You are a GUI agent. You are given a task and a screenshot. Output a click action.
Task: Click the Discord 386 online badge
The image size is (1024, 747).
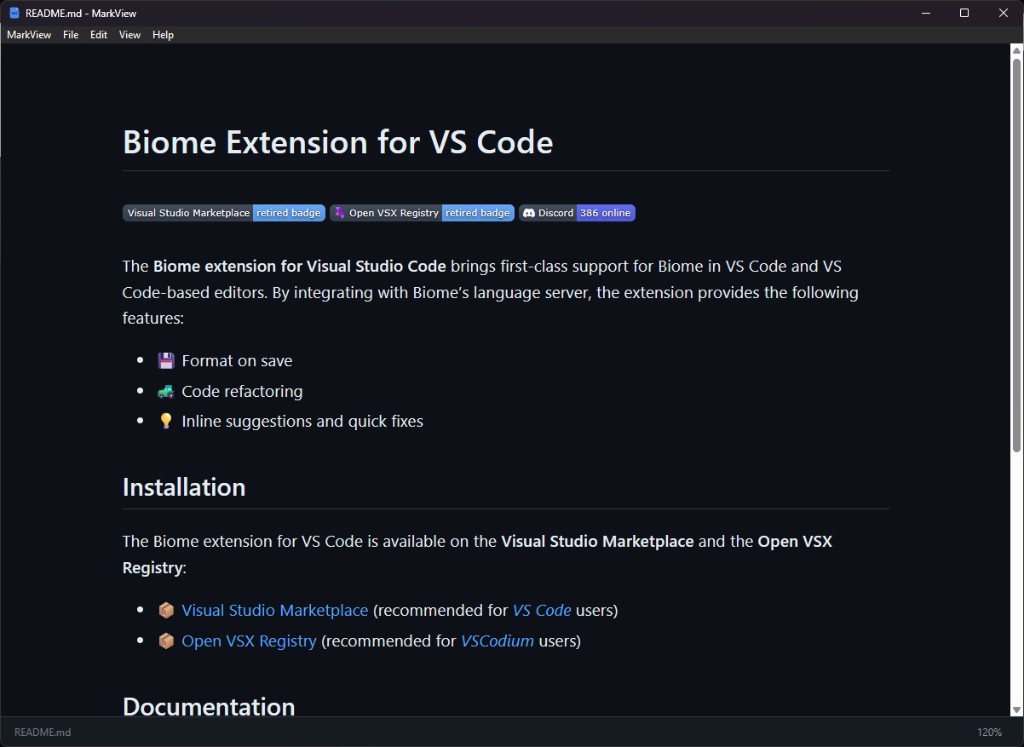[x=577, y=213]
